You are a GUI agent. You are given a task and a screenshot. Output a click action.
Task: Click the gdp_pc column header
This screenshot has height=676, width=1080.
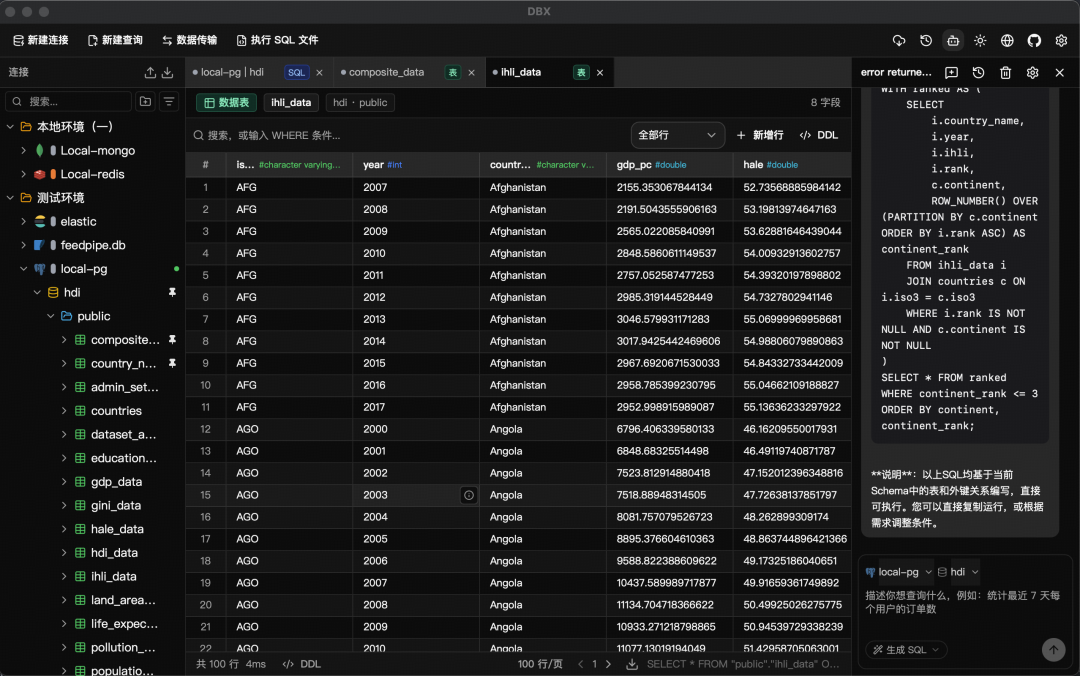[669, 165]
